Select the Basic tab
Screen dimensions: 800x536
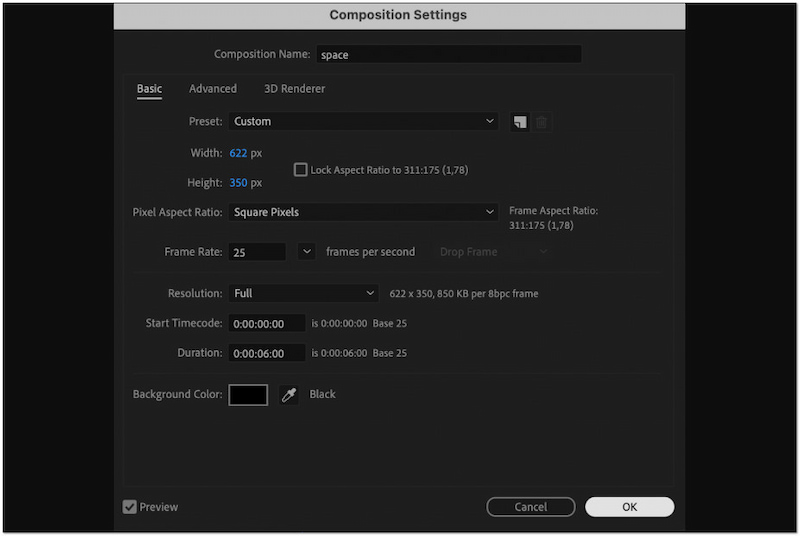point(149,89)
